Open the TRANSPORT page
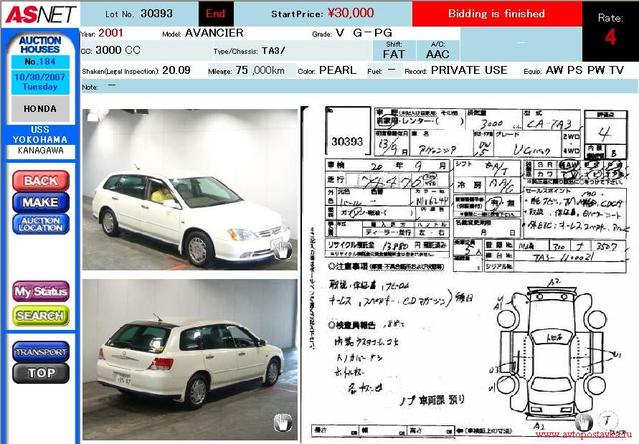 [x=41, y=352]
